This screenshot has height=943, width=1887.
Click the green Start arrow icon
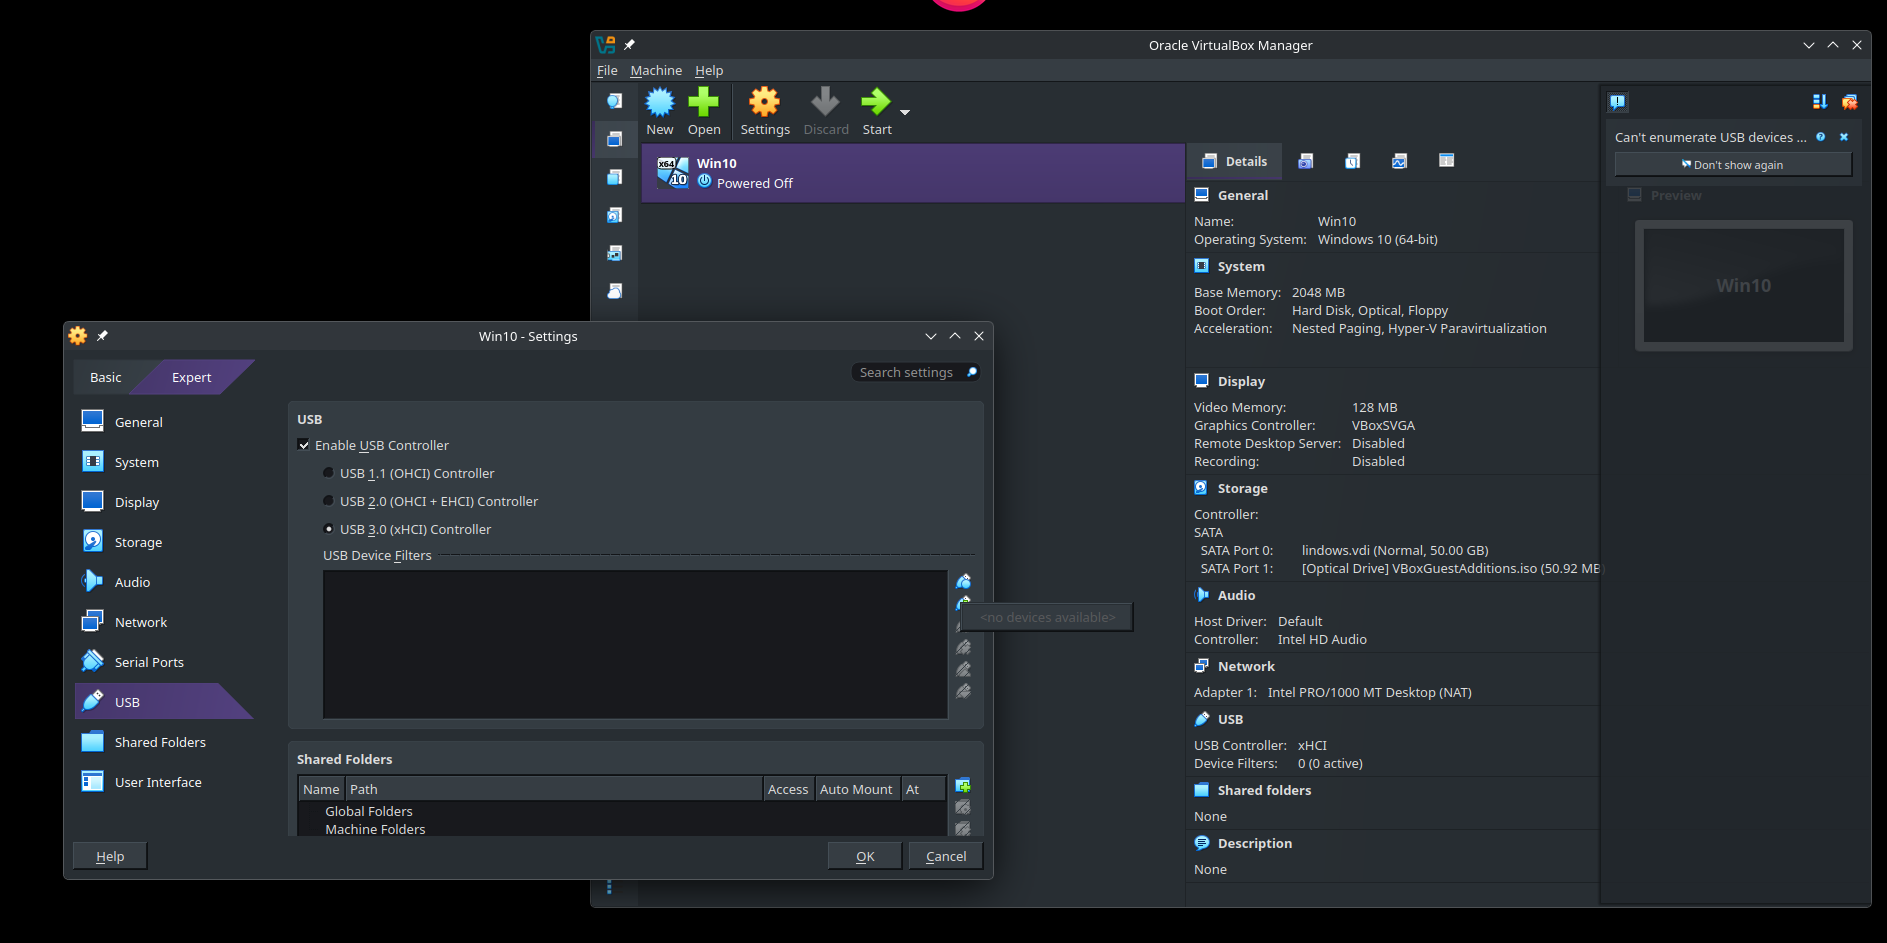[876, 103]
